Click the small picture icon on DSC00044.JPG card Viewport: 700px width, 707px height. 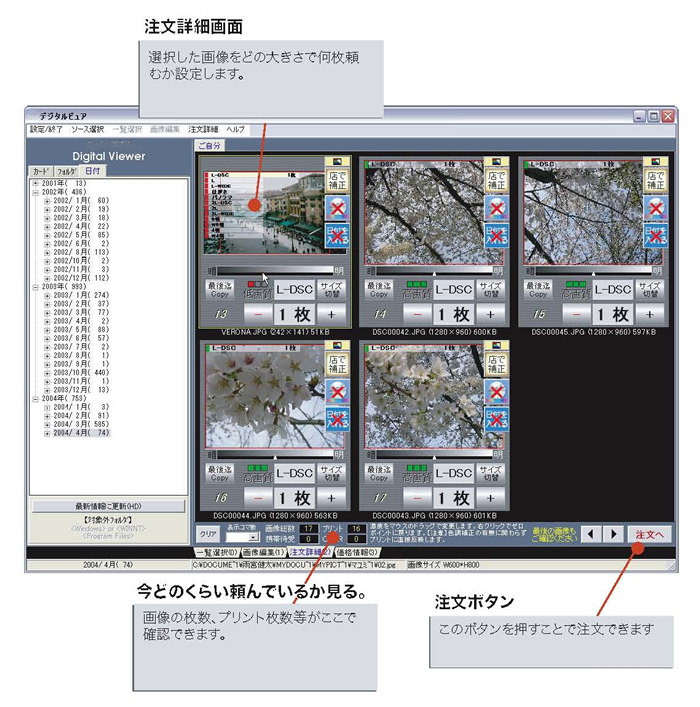(337, 345)
